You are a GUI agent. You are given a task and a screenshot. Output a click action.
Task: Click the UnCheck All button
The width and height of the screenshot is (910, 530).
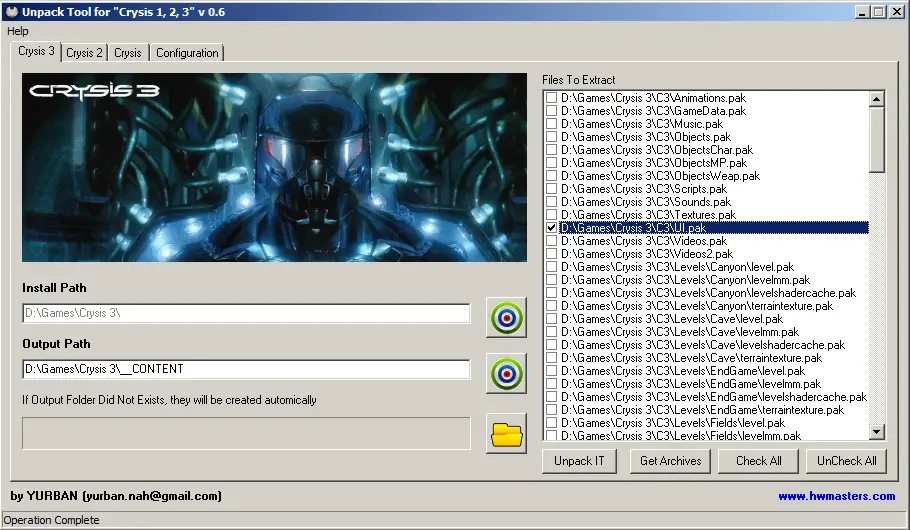click(847, 461)
